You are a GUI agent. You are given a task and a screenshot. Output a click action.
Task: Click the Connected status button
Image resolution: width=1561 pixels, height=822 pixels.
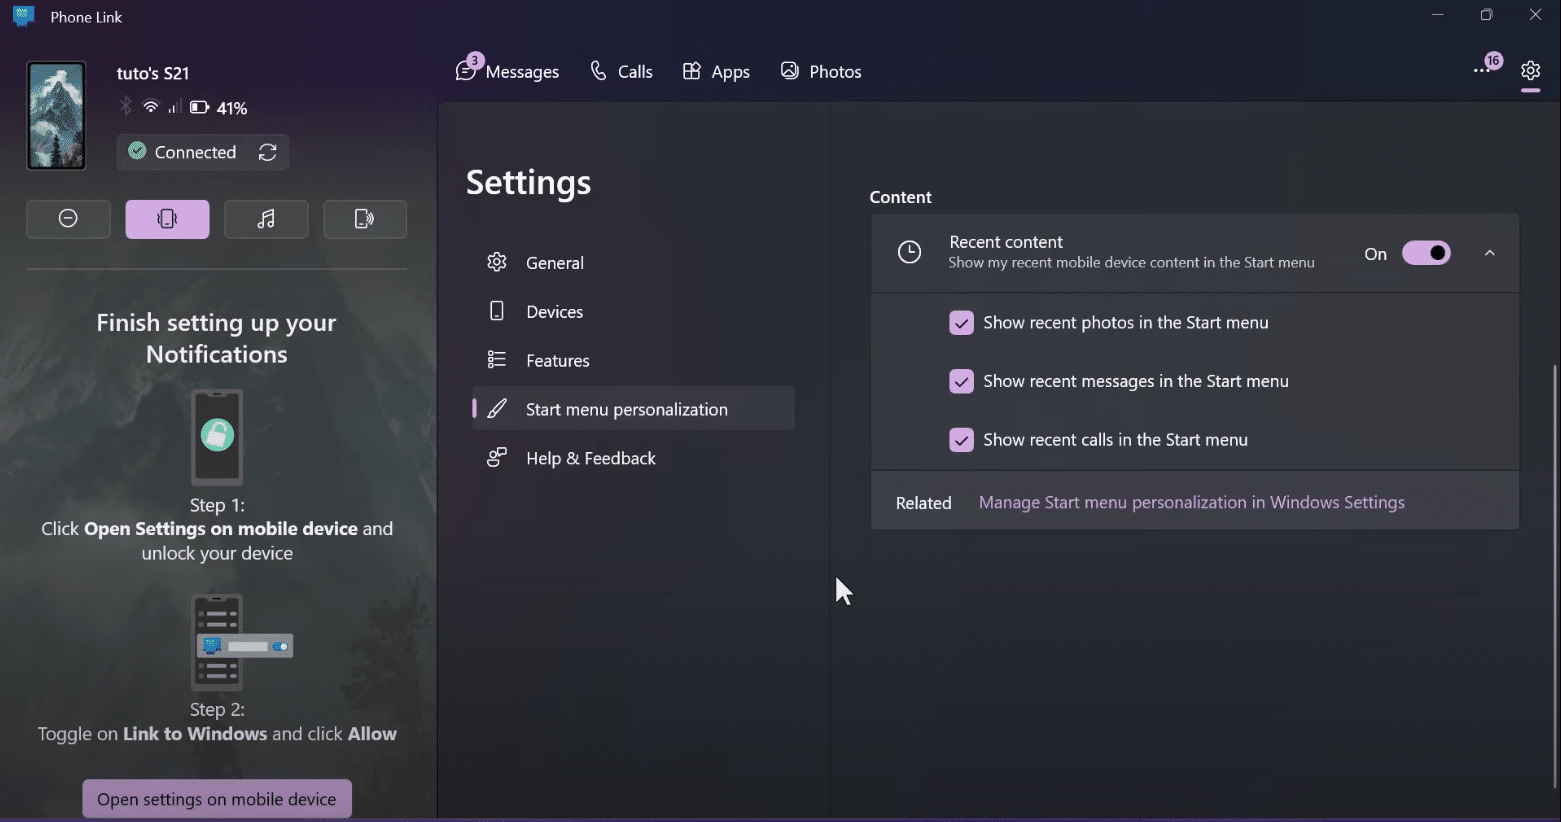pyautogui.click(x=203, y=152)
